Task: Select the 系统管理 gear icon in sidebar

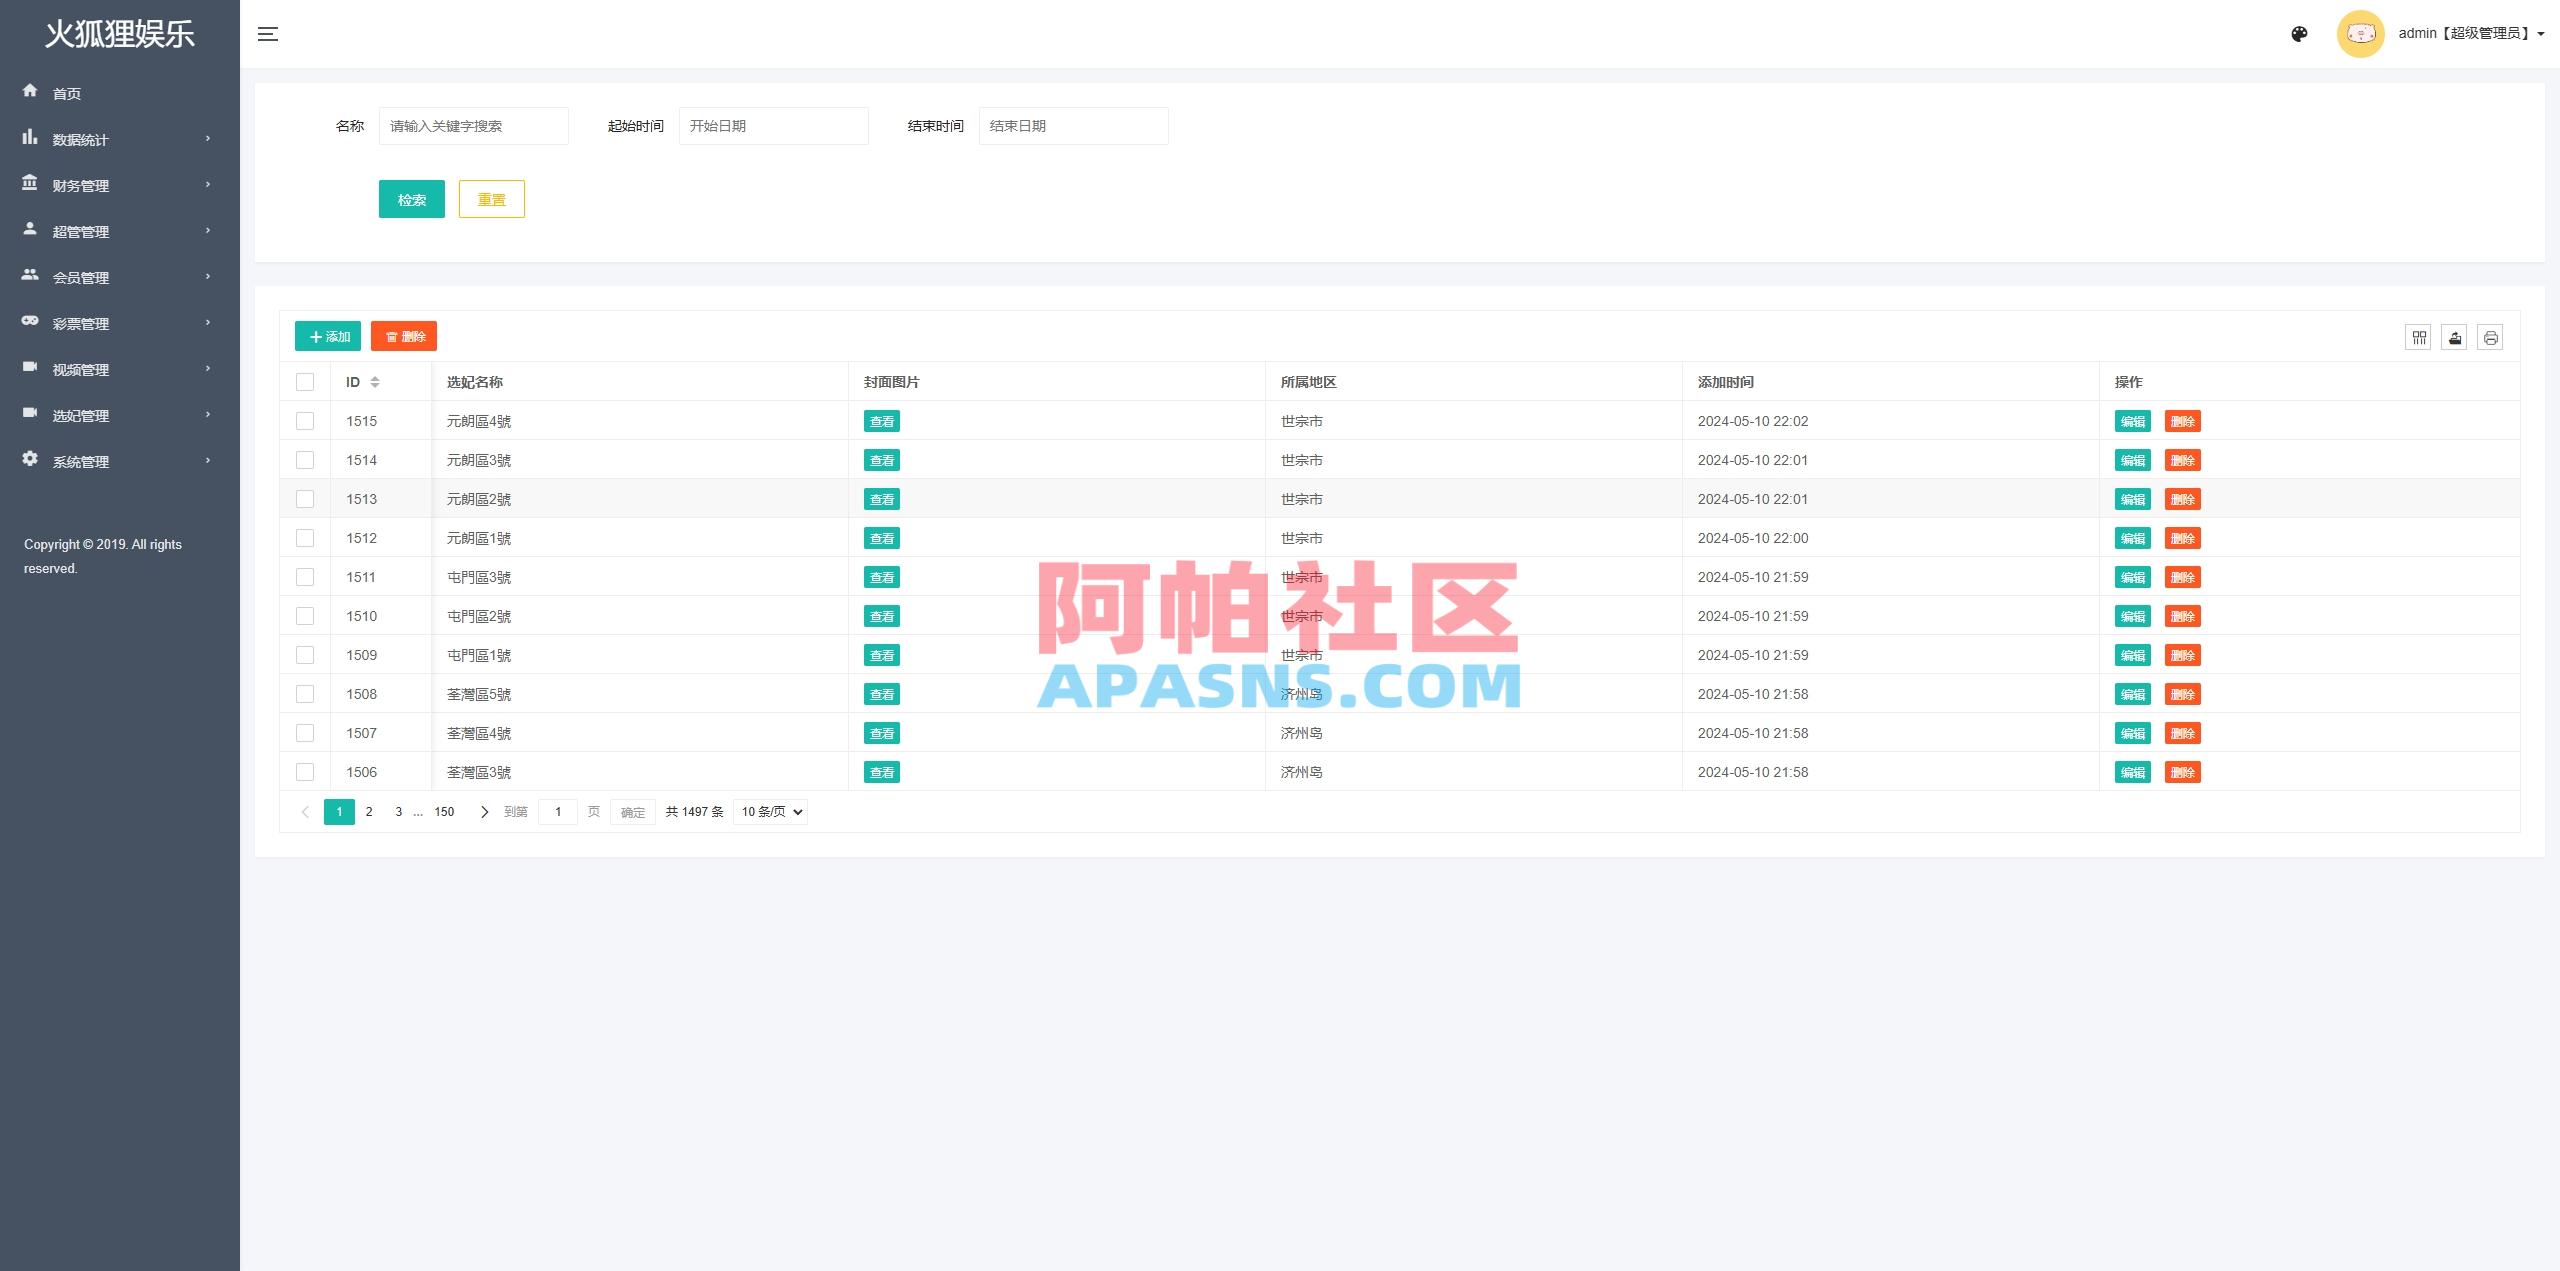Action: pyautogui.click(x=30, y=460)
